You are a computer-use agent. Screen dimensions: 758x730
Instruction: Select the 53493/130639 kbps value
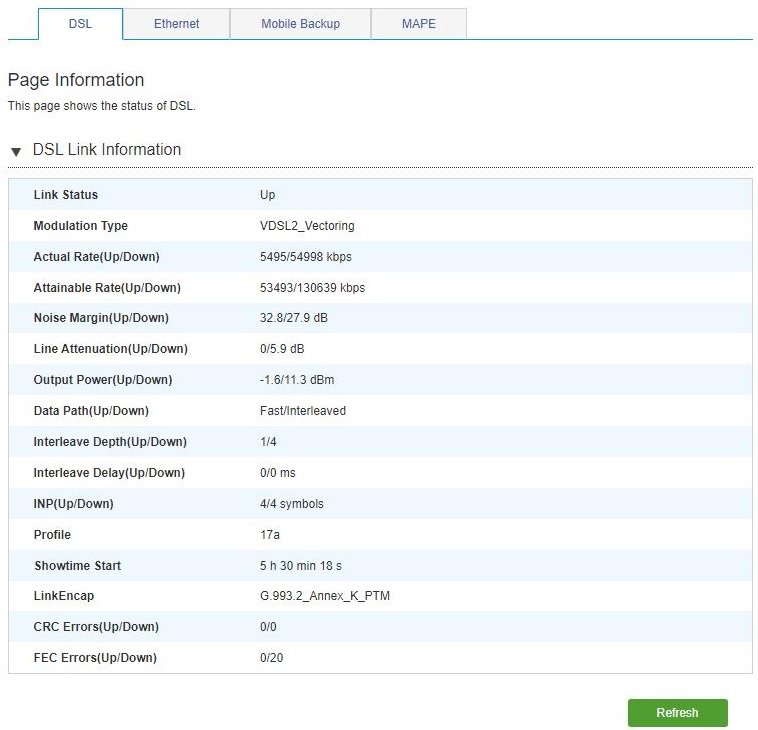coord(312,288)
